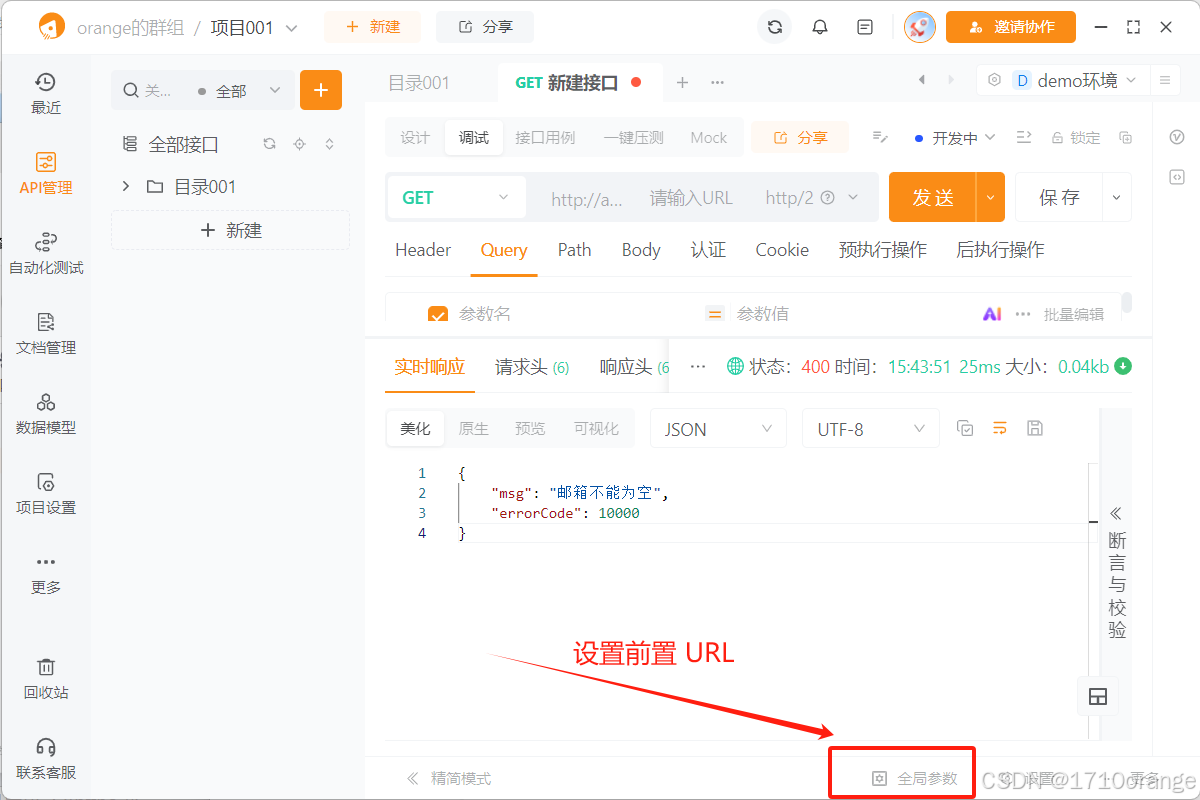Switch to the Body tab
1200x800 pixels.
(641, 250)
